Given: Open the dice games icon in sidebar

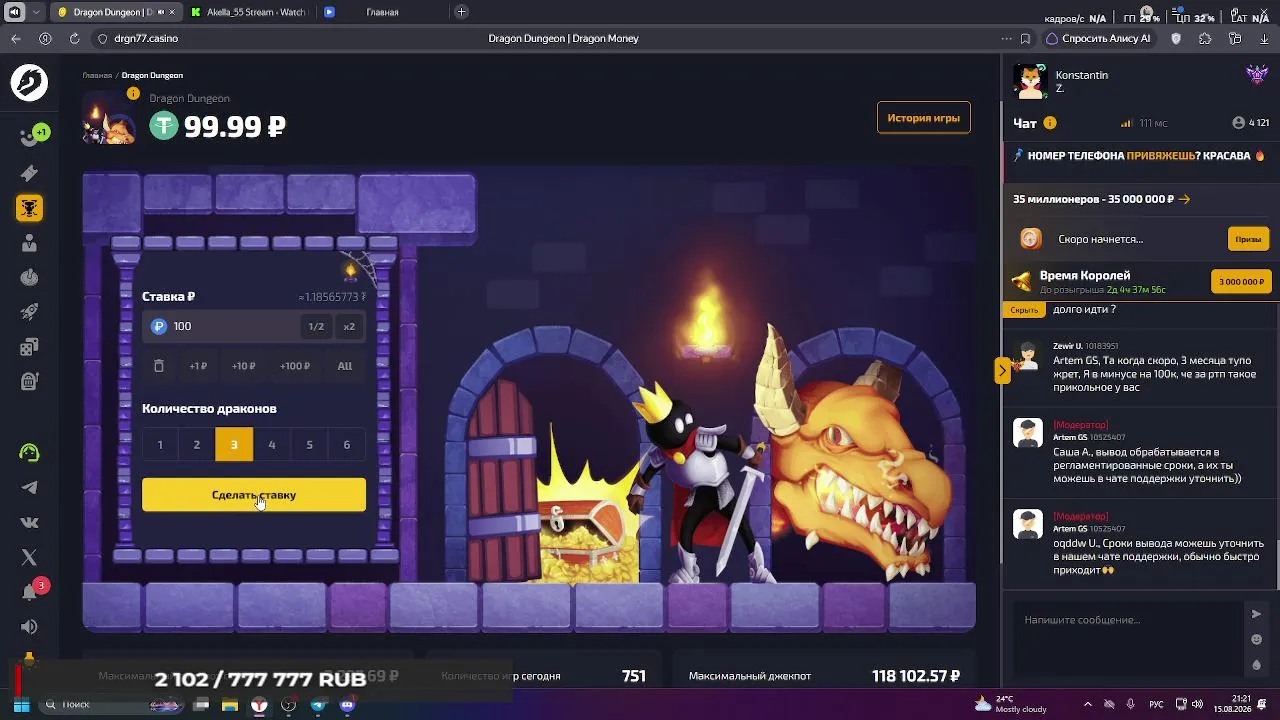Looking at the screenshot, I should (29, 347).
